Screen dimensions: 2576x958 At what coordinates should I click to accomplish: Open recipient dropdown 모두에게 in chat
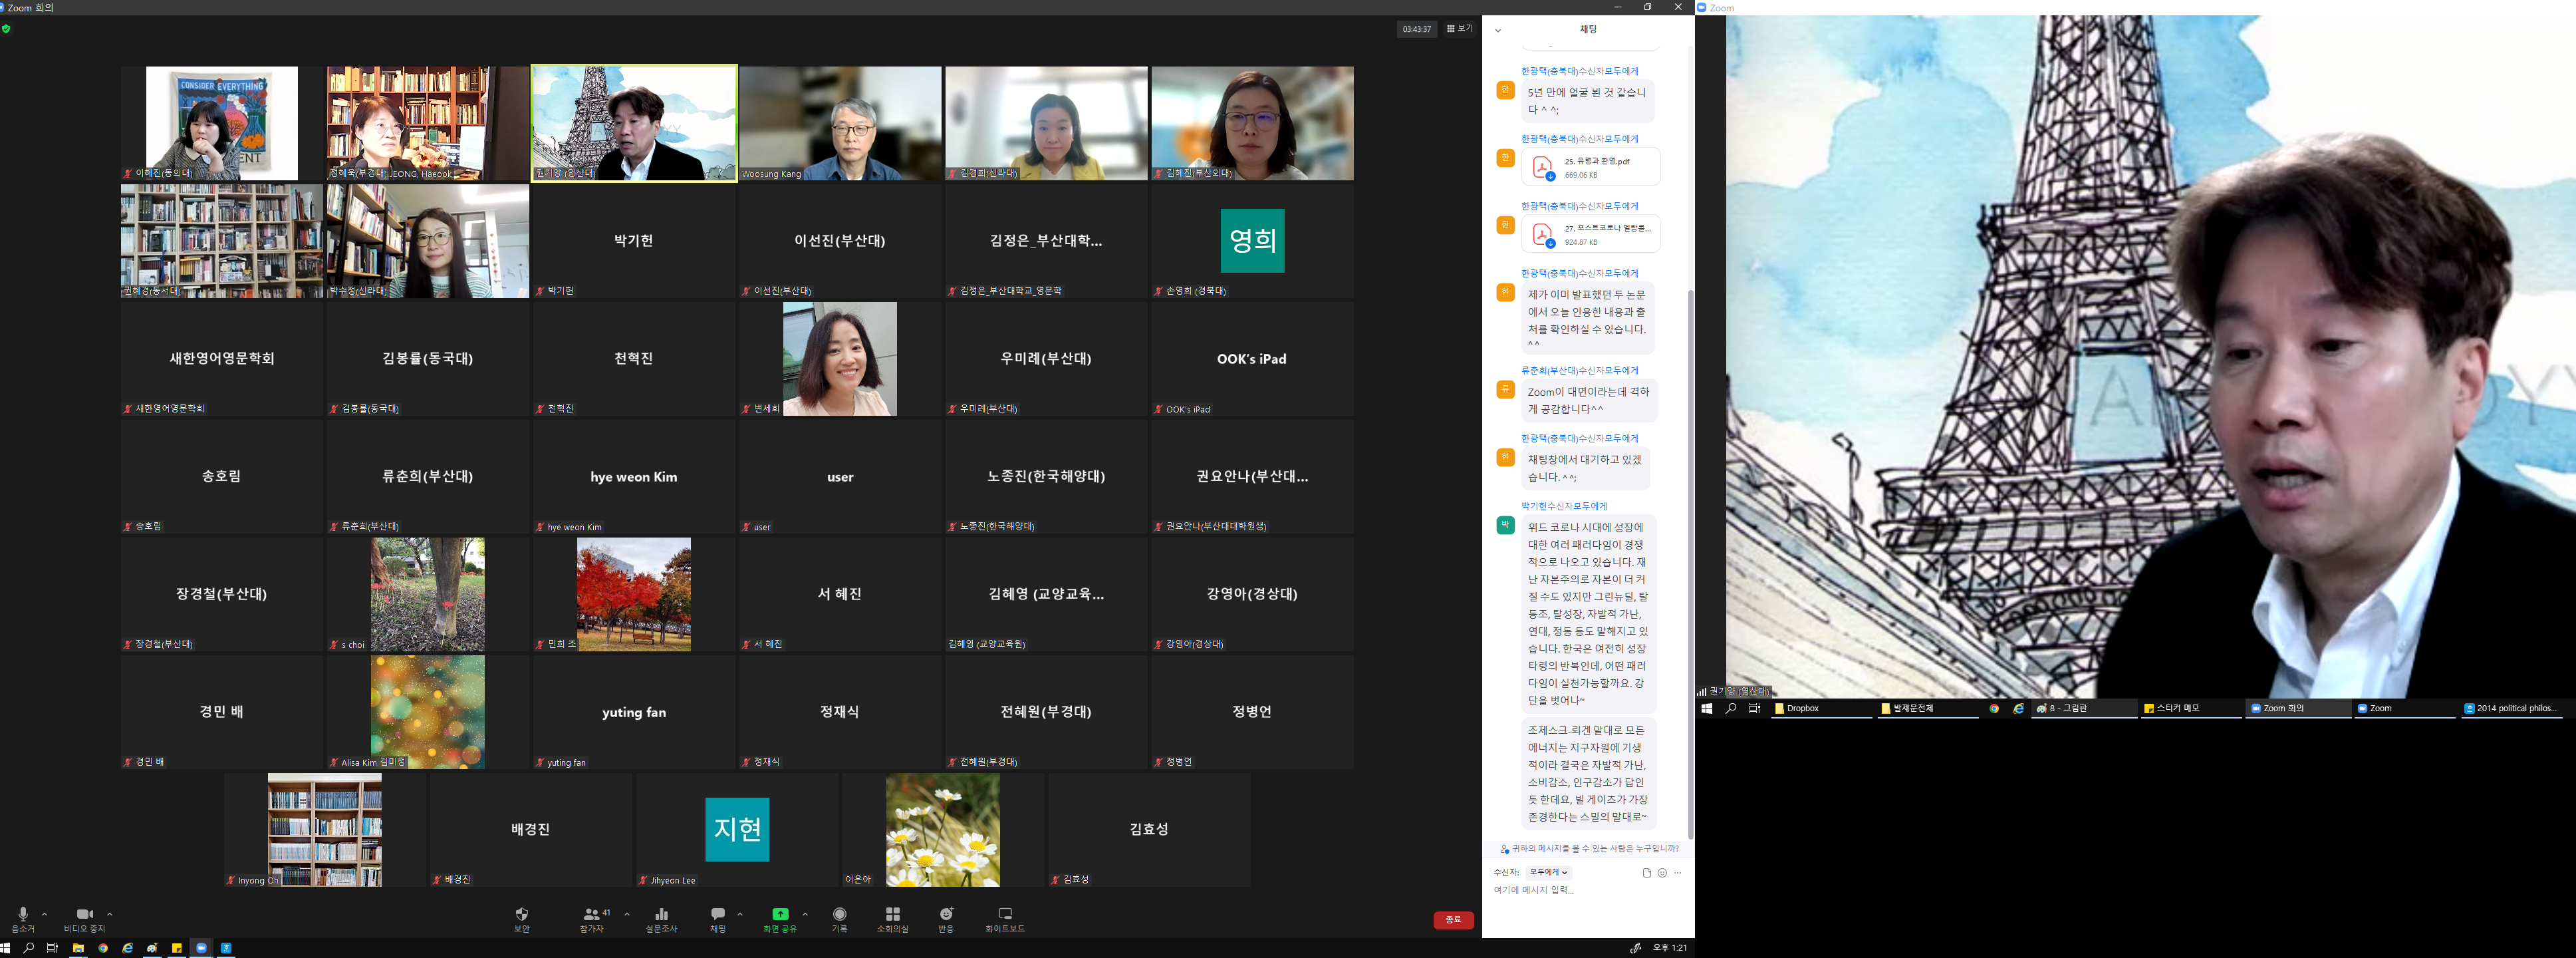tap(1548, 873)
